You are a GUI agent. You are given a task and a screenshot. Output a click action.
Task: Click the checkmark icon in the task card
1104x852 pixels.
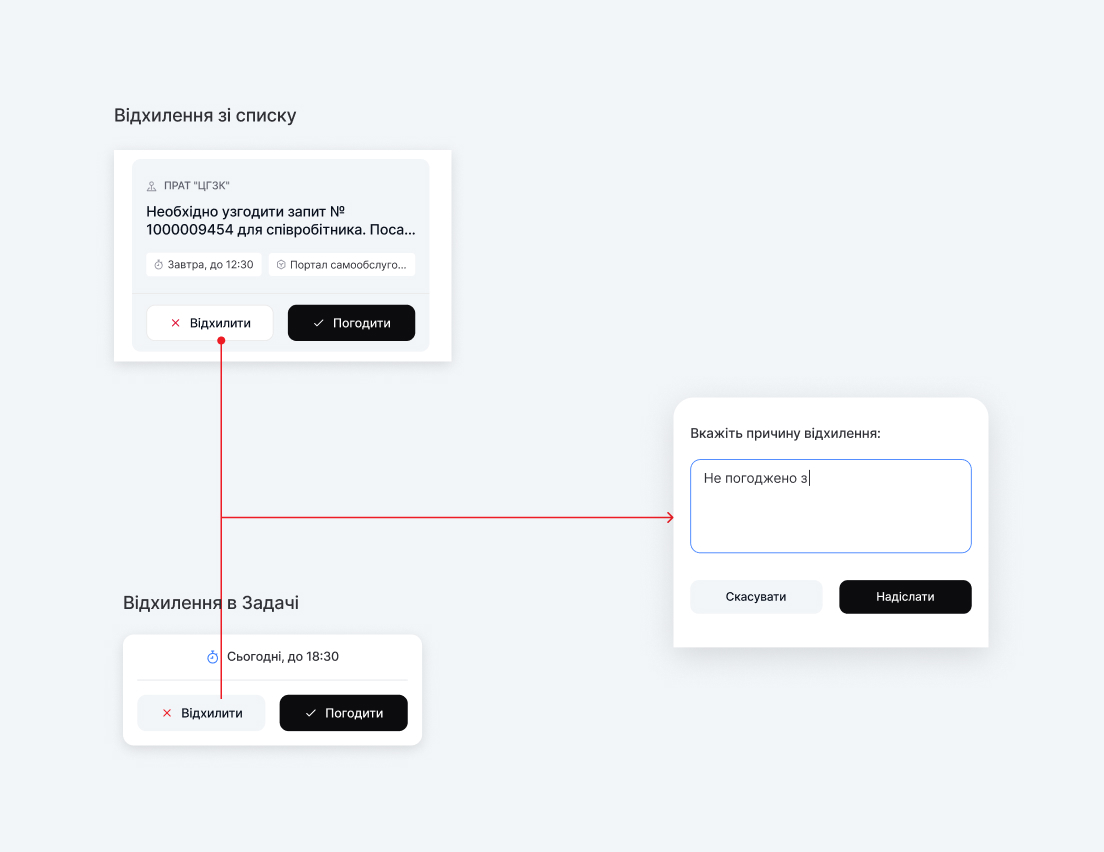310,713
